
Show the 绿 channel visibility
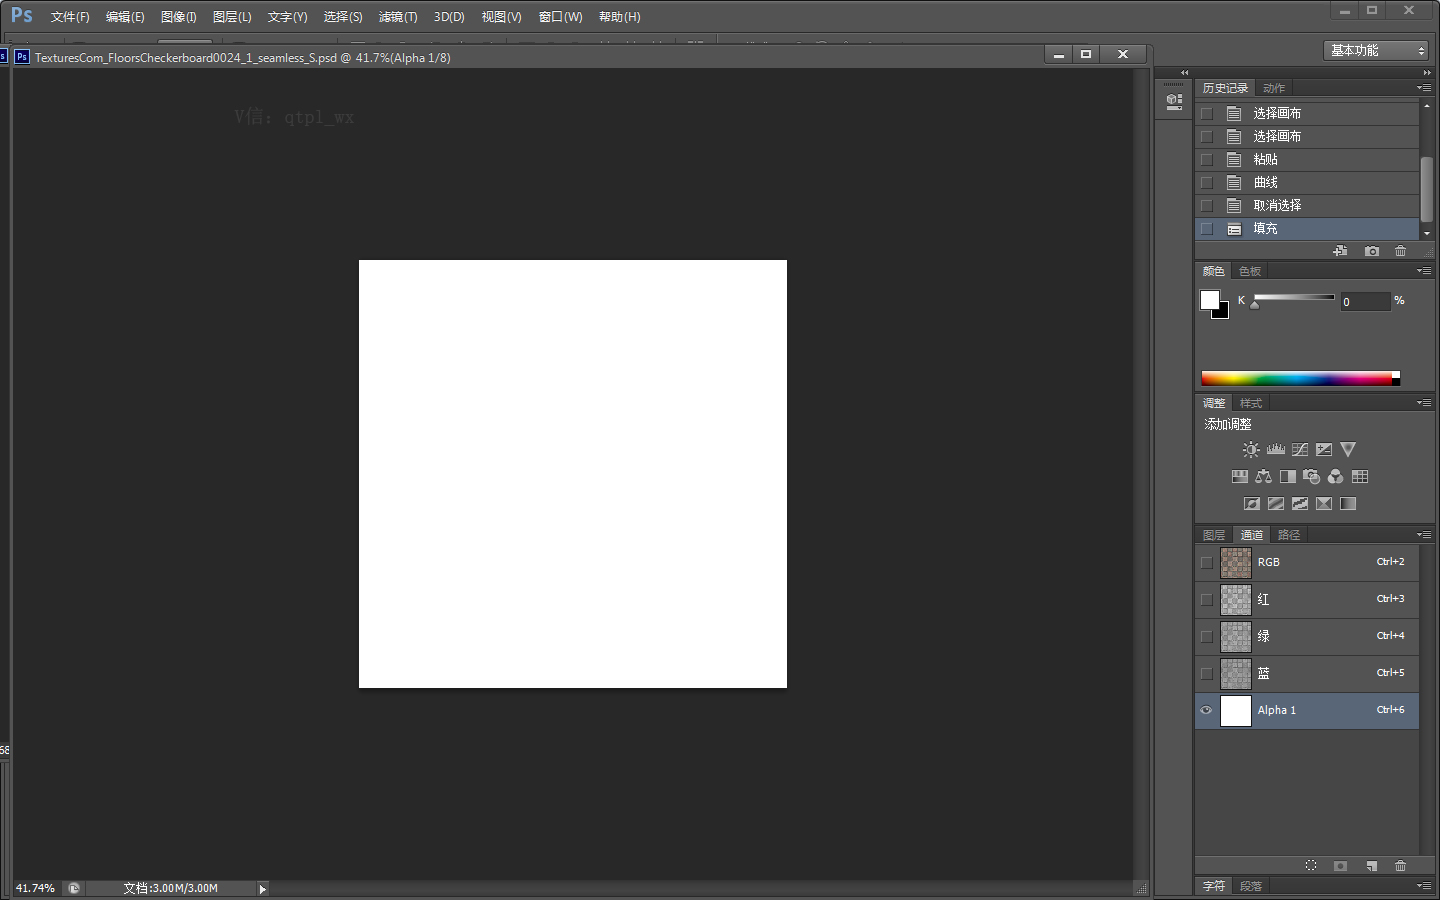tap(1206, 637)
